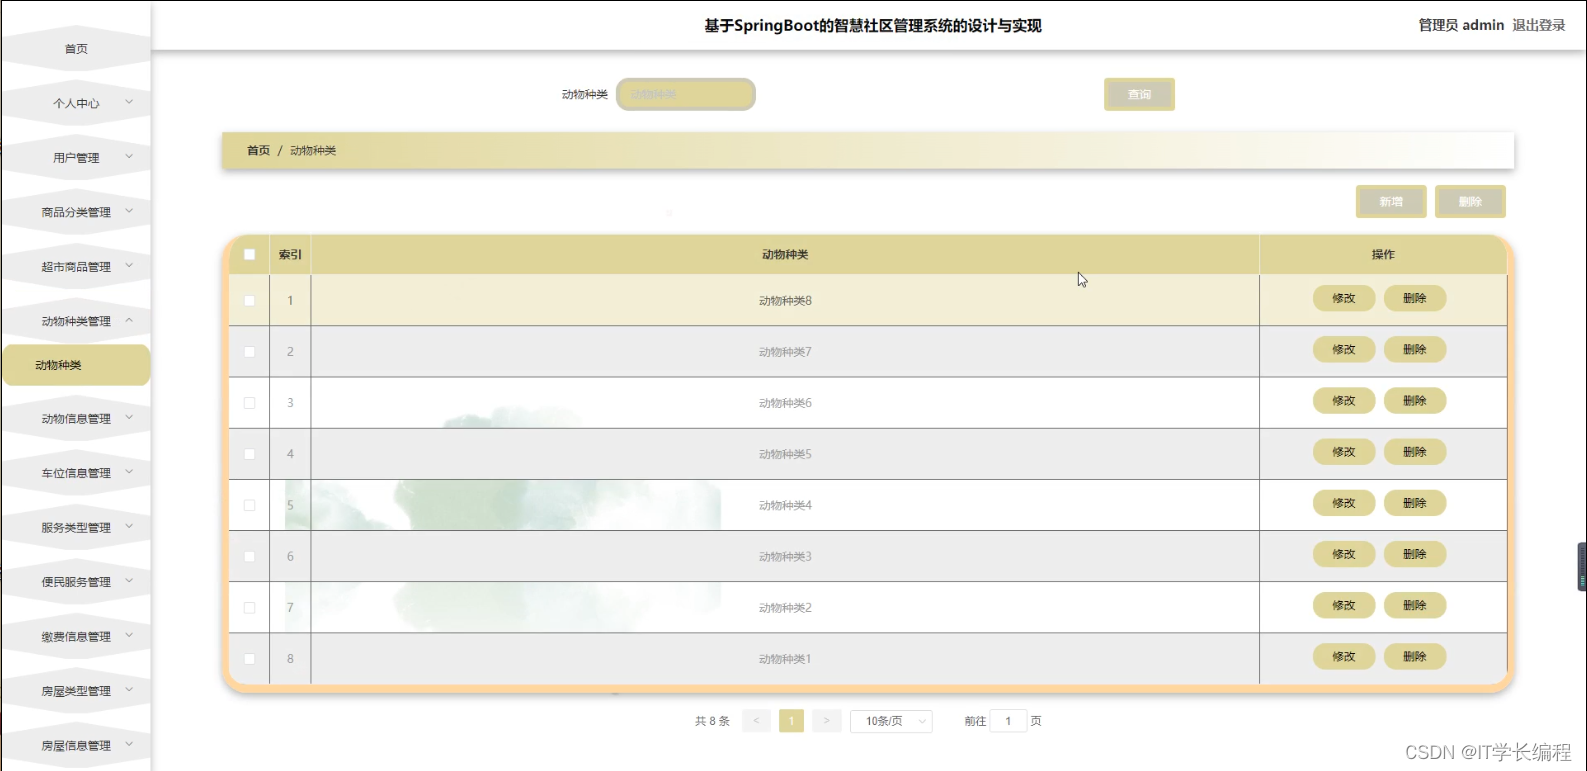Click 删除 for row 动物种类3
This screenshot has width=1587, height=771.
coord(1415,554)
